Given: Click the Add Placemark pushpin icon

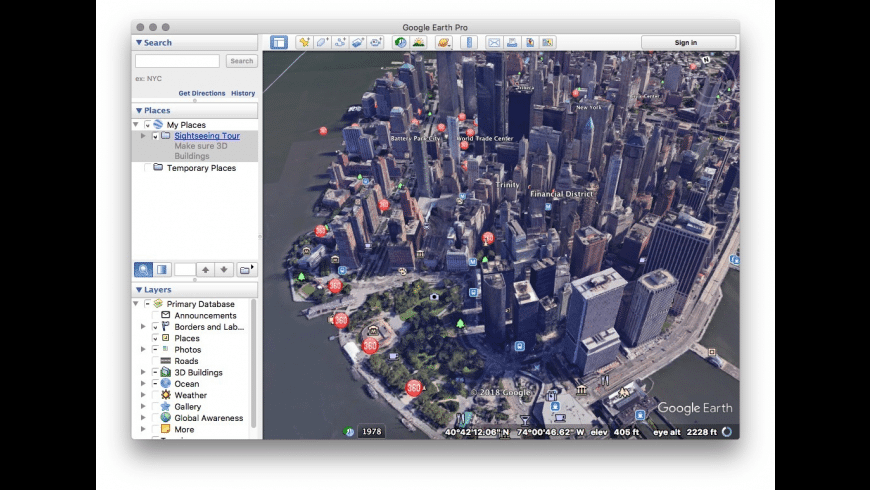Looking at the screenshot, I should [x=304, y=42].
